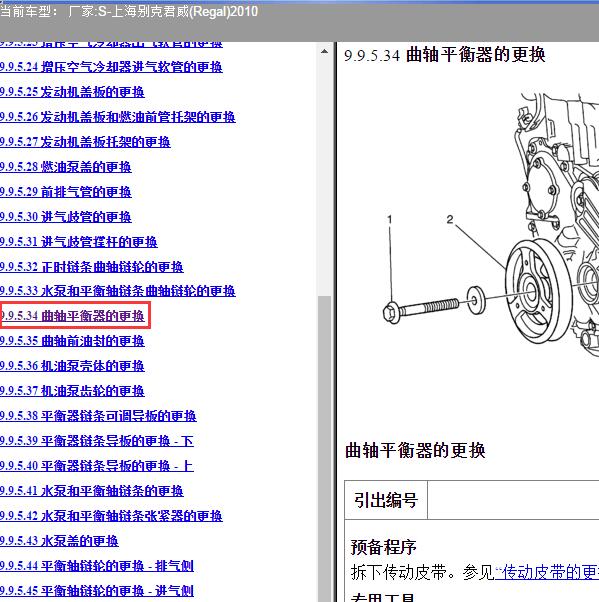The image size is (599, 602).
Task: Open link 9.9.5.24 增压空气冷却器进气软管的更换
Action: tap(111, 67)
